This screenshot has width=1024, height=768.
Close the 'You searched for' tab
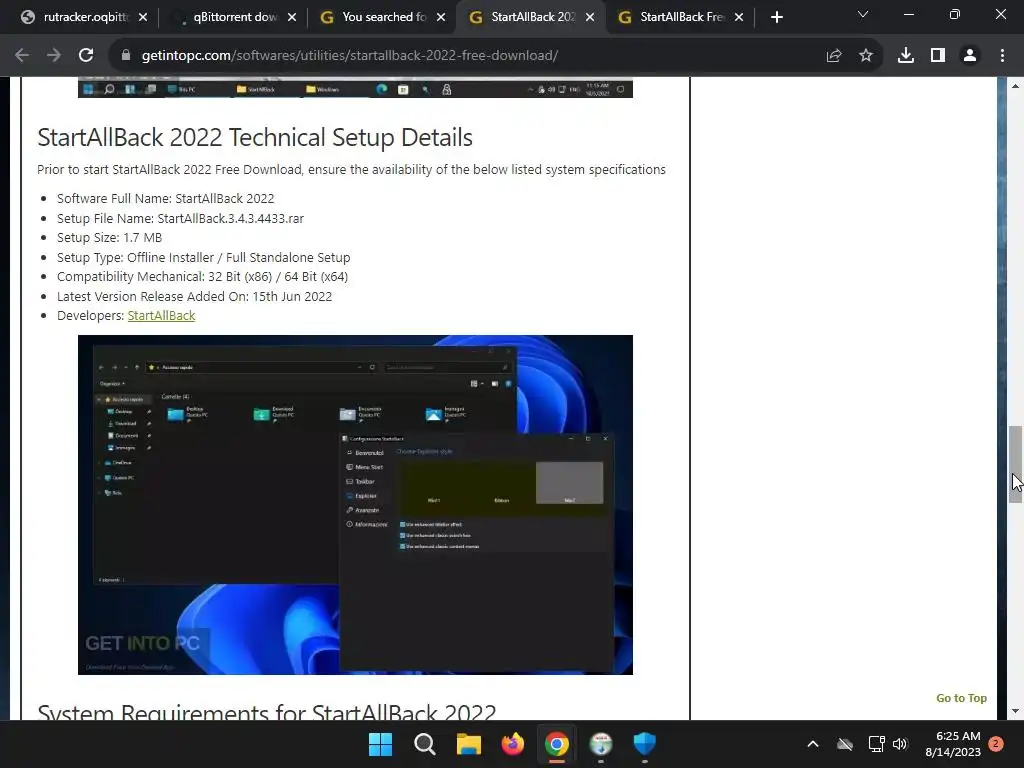coord(441,17)
